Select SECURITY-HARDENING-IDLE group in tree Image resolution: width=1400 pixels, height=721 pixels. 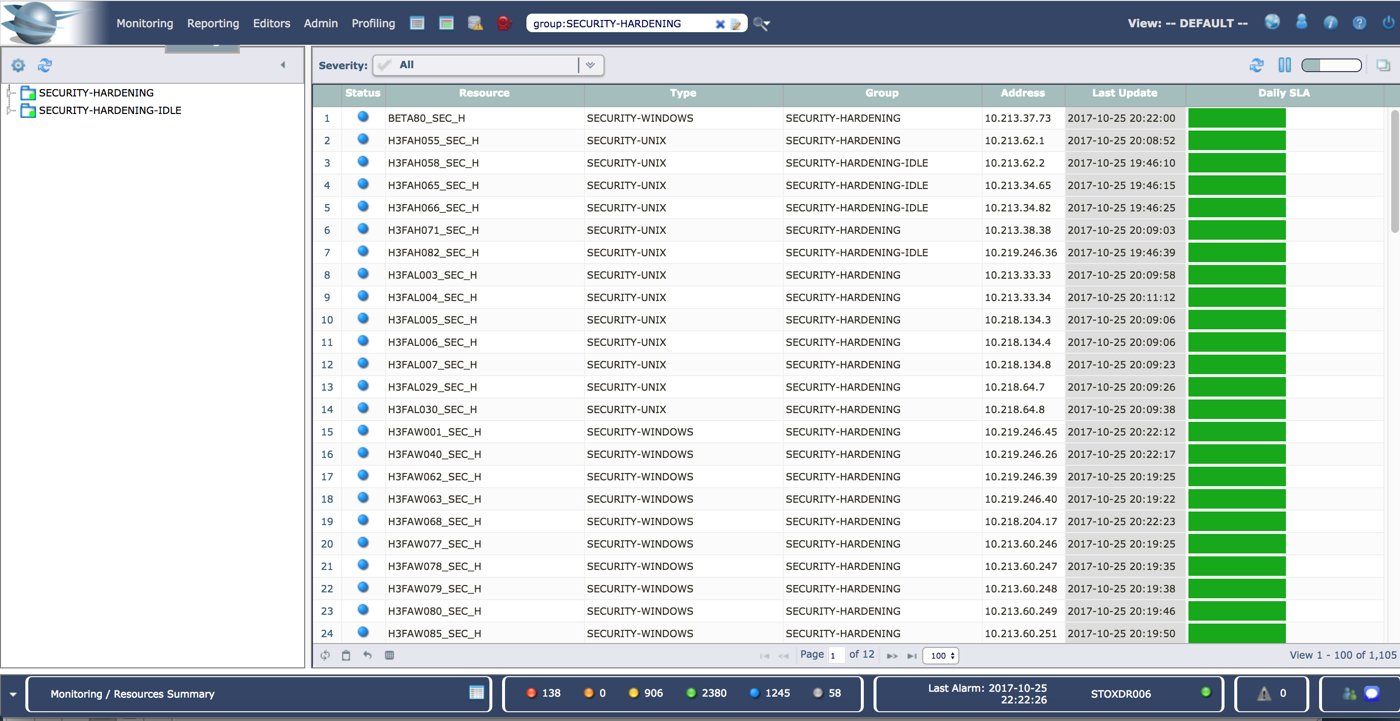coord(110,111)
